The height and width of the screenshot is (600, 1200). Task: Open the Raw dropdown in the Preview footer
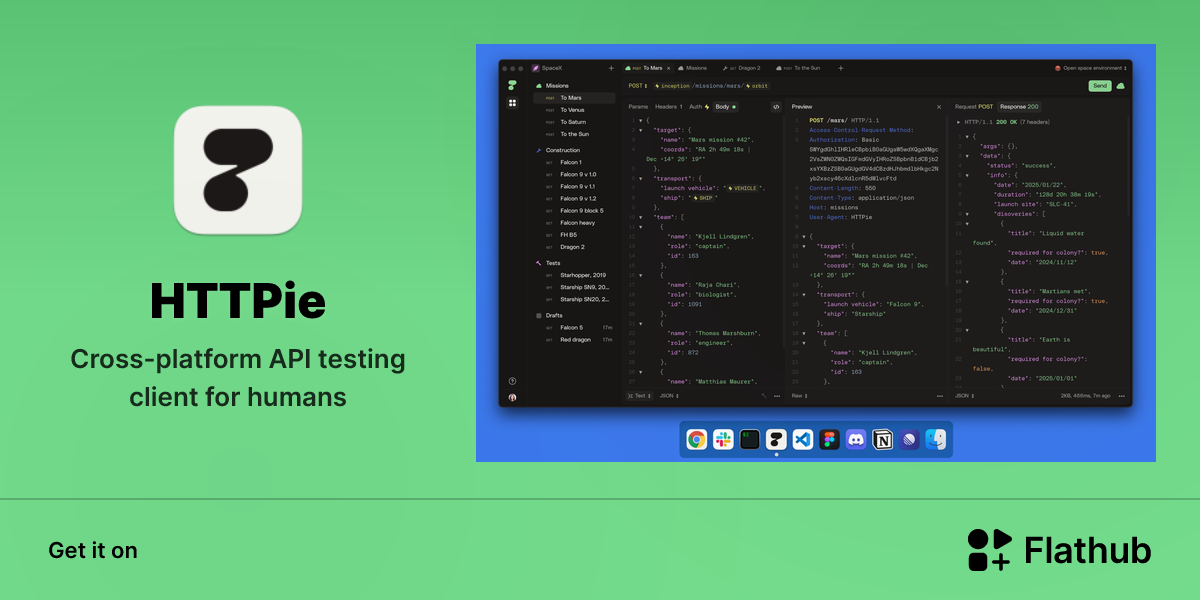800,395
